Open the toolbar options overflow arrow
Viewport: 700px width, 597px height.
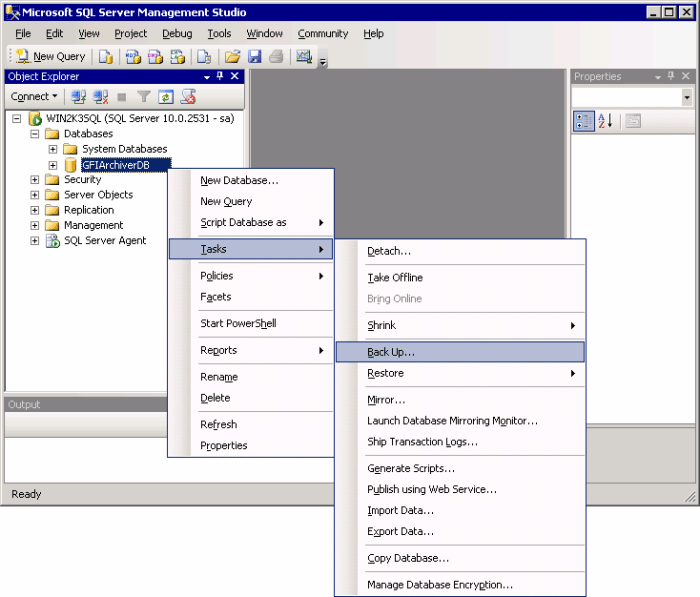(323, 62)
